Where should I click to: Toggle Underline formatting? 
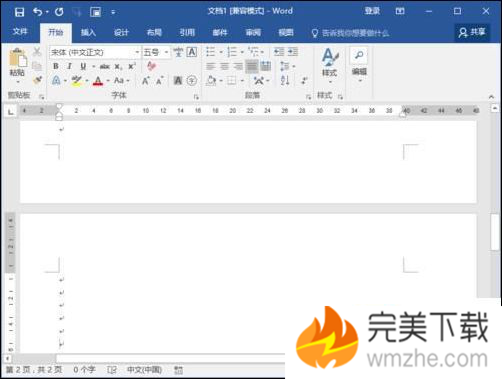coord(83,66)
